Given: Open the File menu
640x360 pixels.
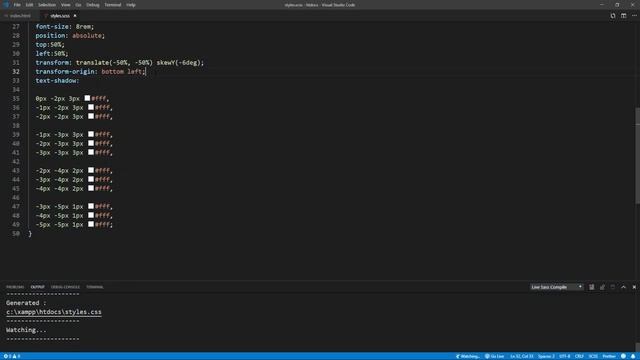Looking at the screenshot, I should click(x=17, y=5).
